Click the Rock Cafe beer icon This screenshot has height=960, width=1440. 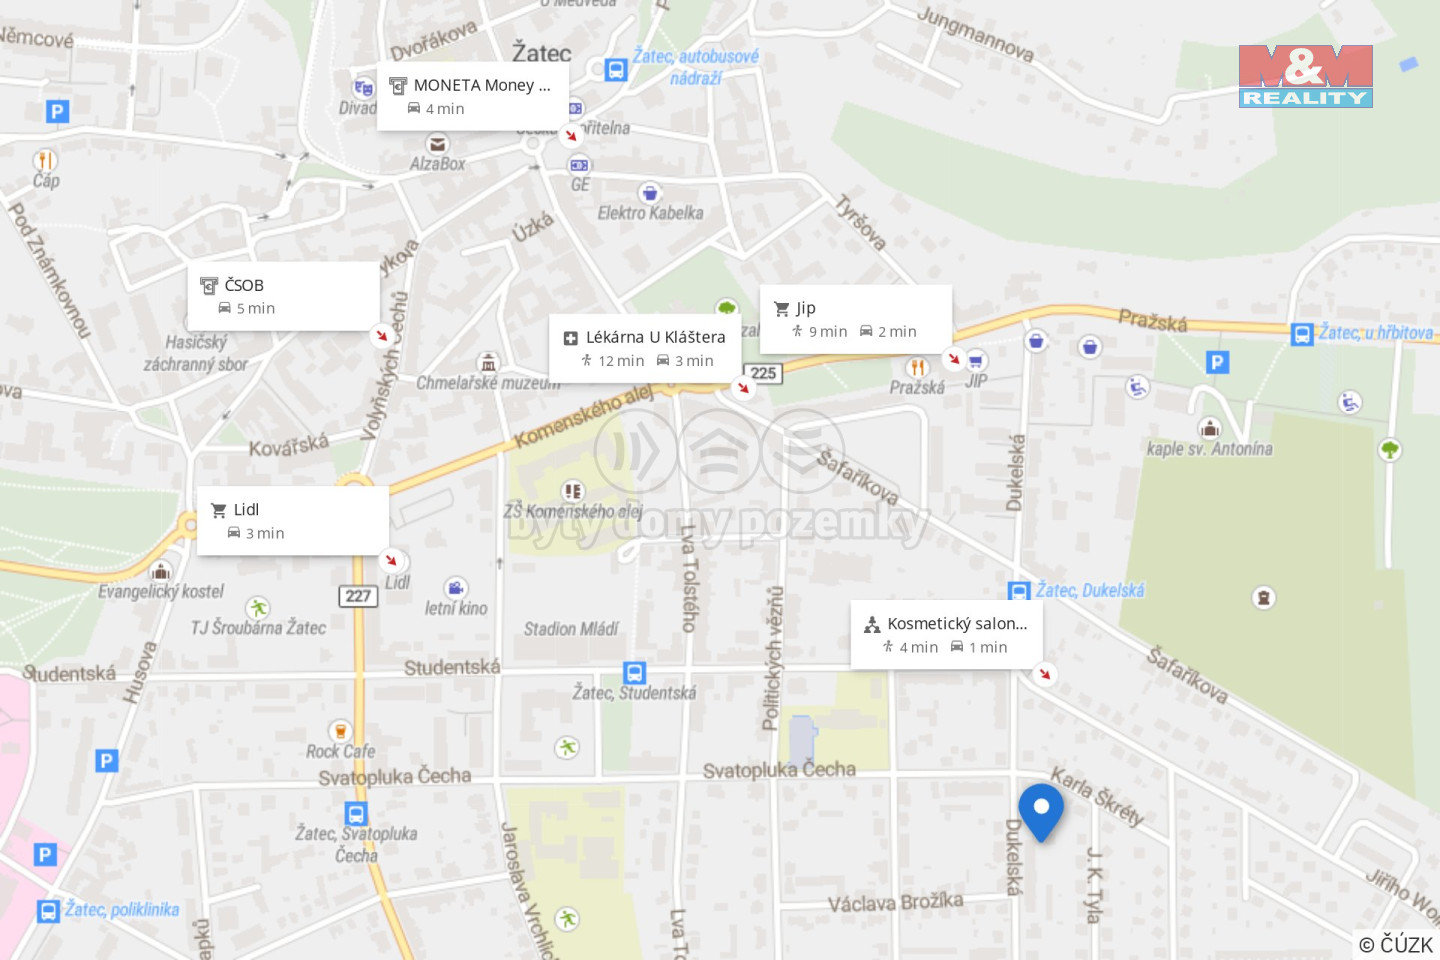pyautogui.click(x=340, y=731)
